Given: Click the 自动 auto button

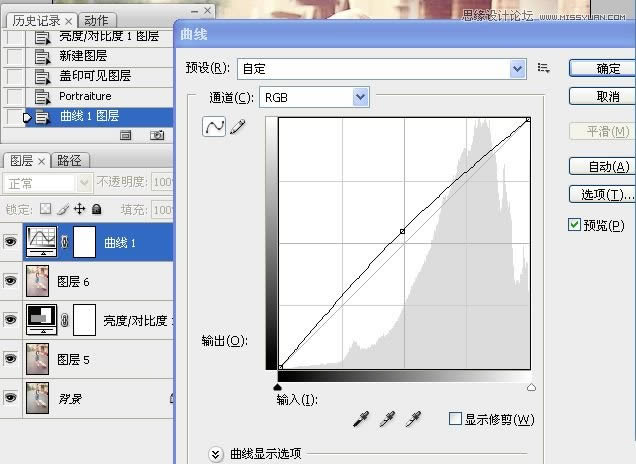Looking at the screenshot, I should (x=601, y=166).
